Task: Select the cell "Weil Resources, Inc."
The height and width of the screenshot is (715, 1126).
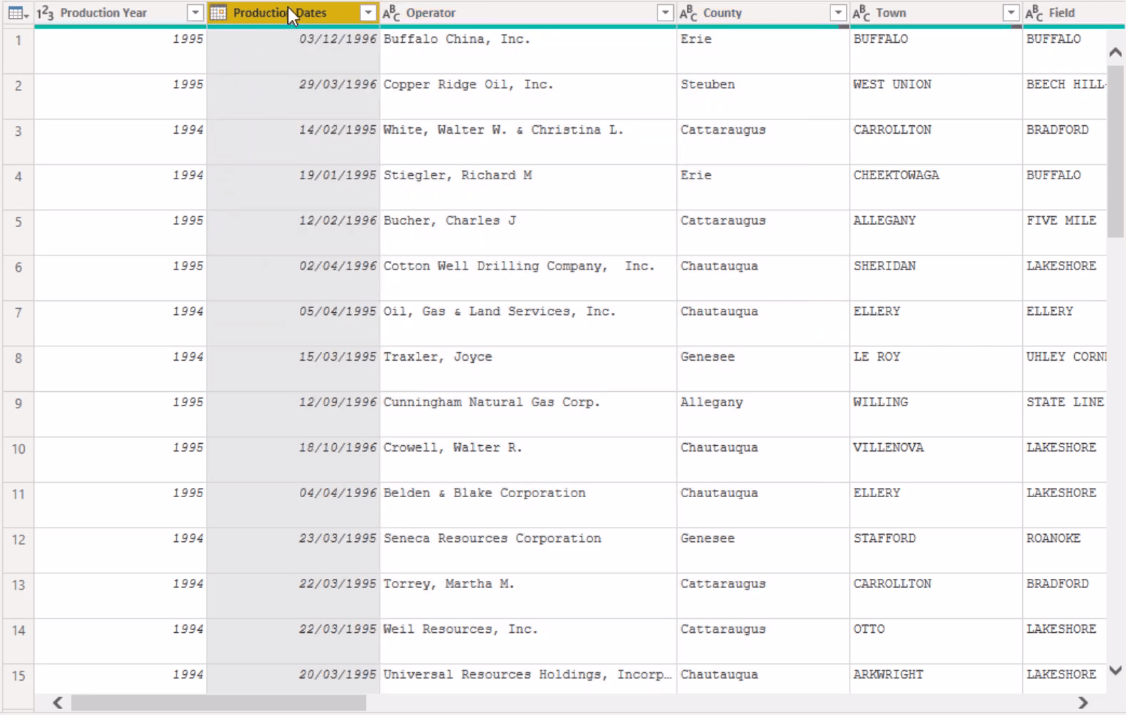Action: [528, 641]
